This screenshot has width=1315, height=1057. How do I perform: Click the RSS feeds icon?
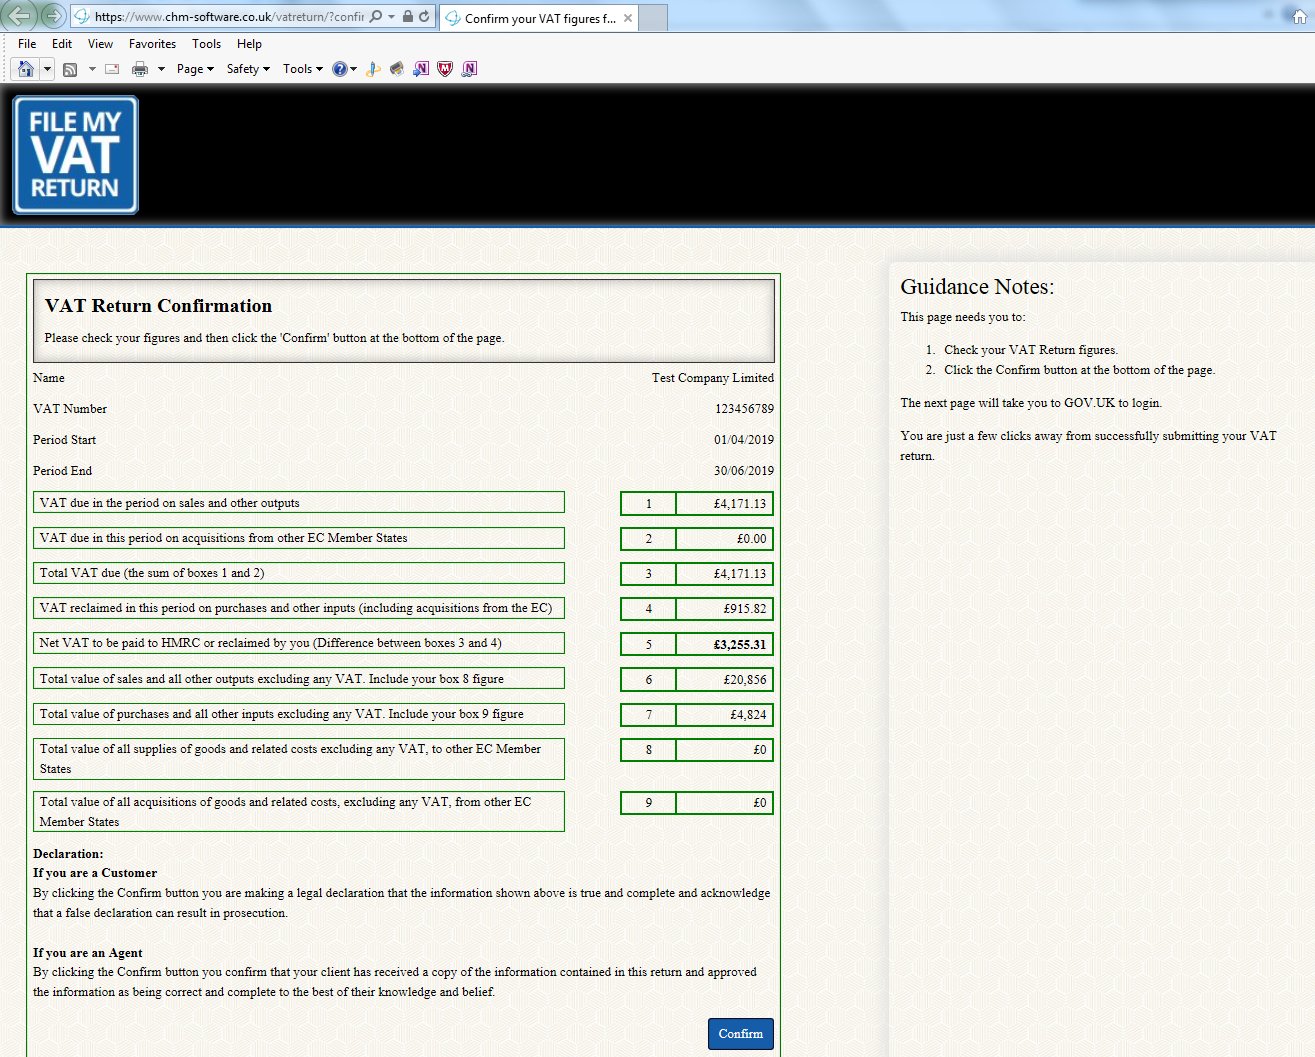tap(70, 68)
